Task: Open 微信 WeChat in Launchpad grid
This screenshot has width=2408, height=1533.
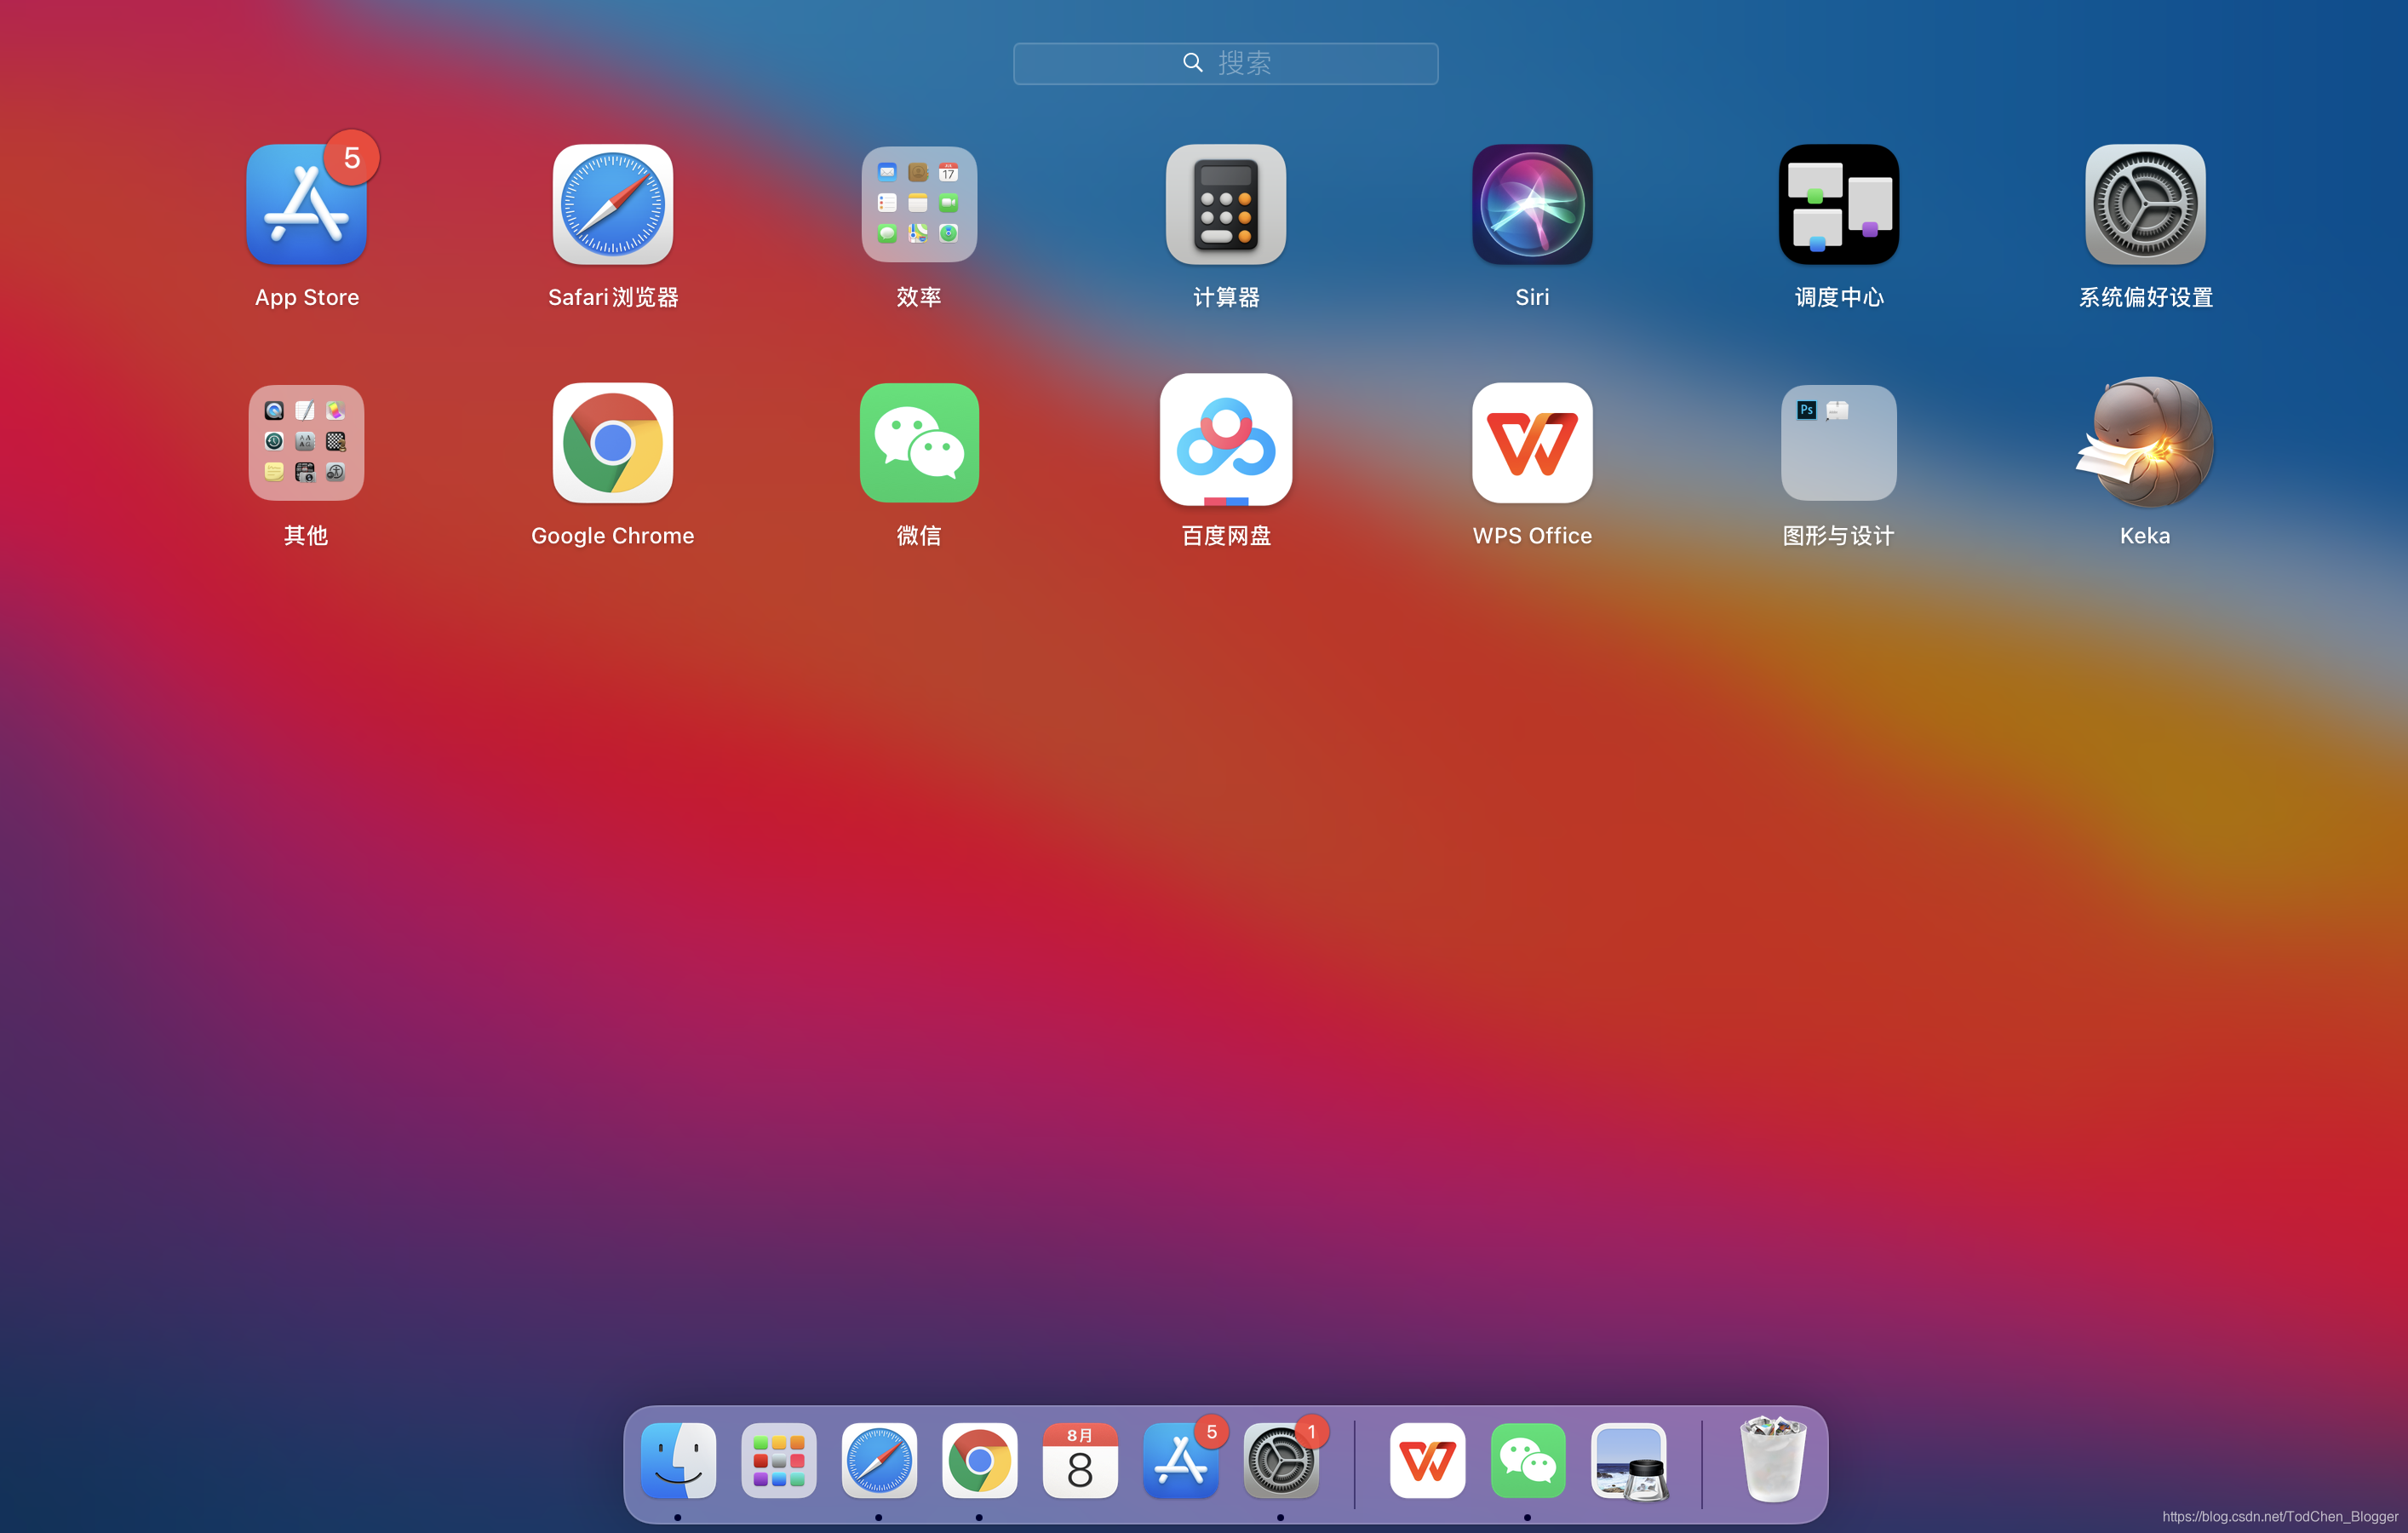Action: tap(919, 443)
